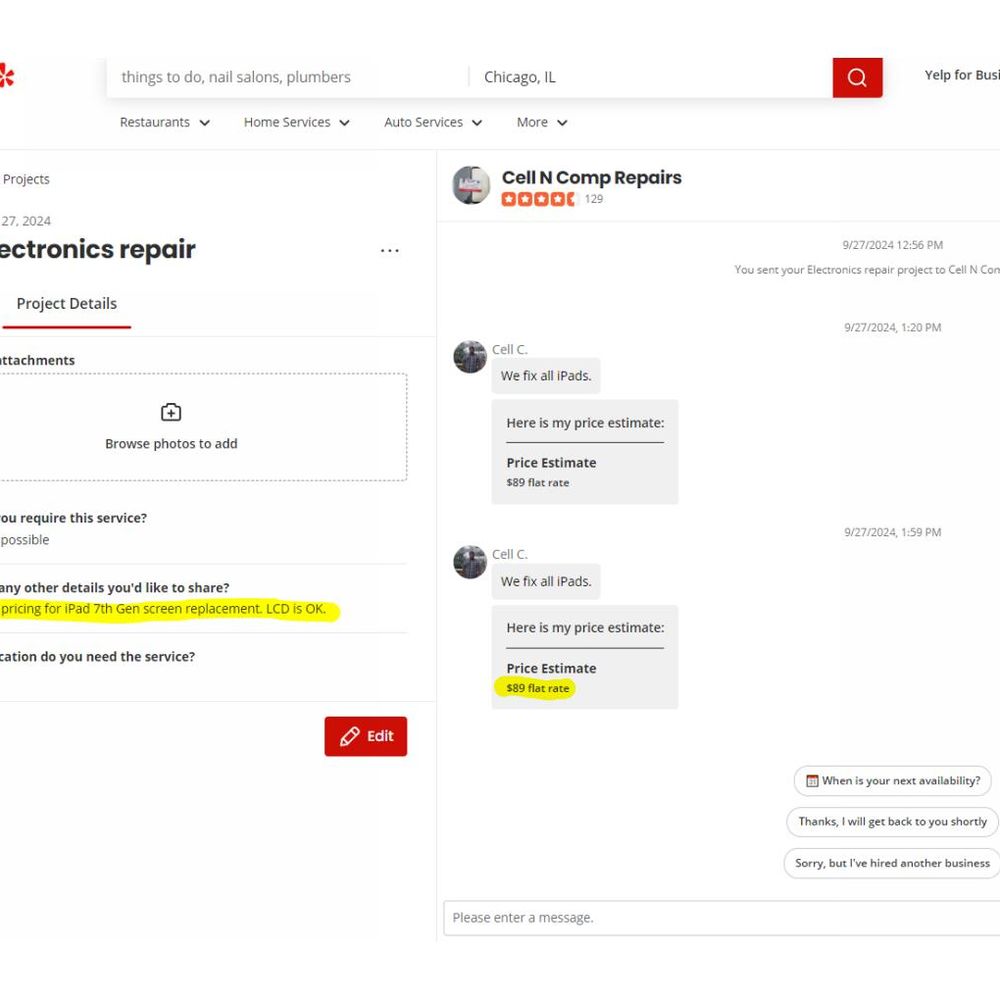Image resolution: width=1000 pixels, height=1000 pixels.
Task: Click the Yelp logo icon
Action: 6,75
